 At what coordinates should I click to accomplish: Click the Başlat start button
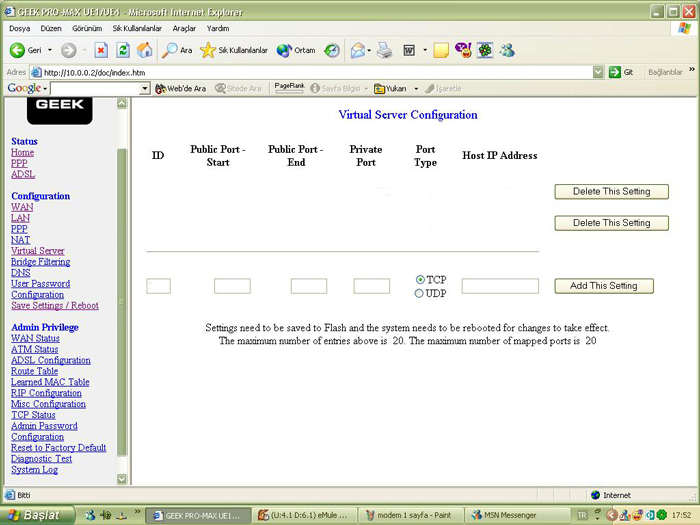[37, 515]
